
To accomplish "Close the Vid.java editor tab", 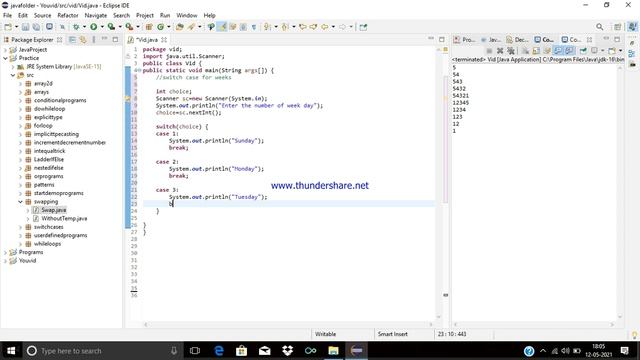I will pyautogui.click(x=164, y=40).
